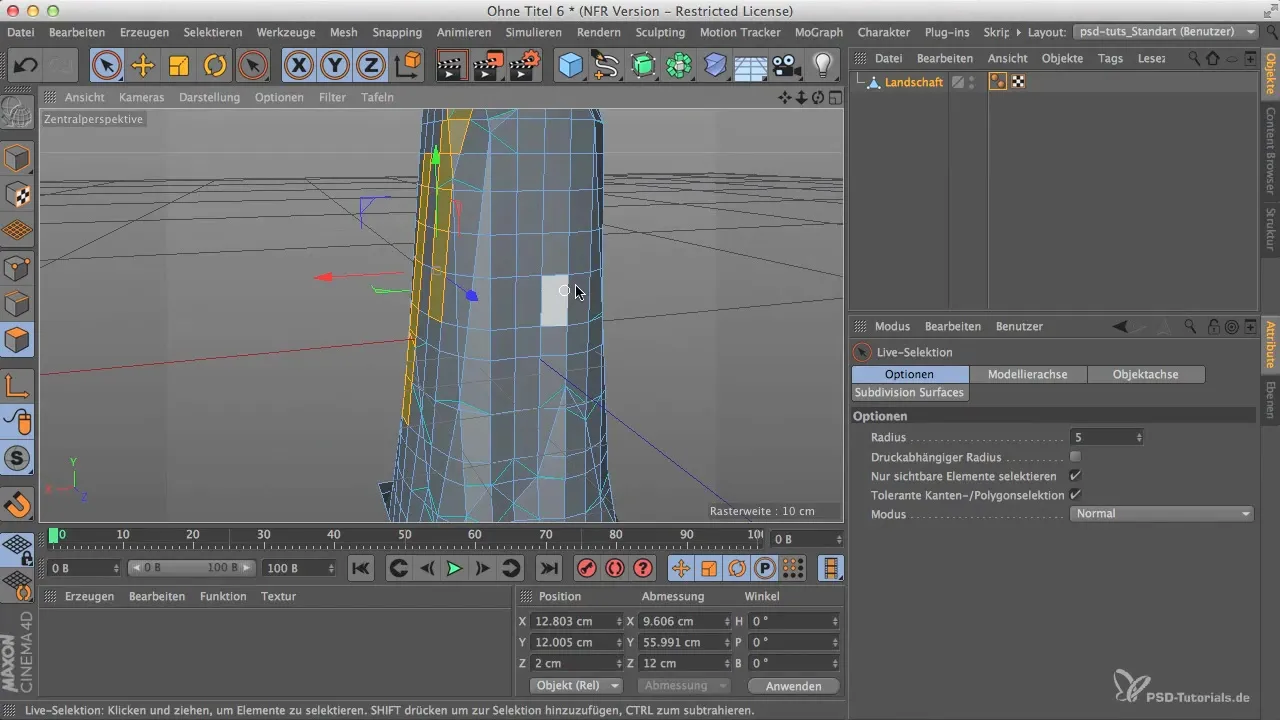Play the animation forward
Screen dimensions: 1280x720
[x=454, y=568]
